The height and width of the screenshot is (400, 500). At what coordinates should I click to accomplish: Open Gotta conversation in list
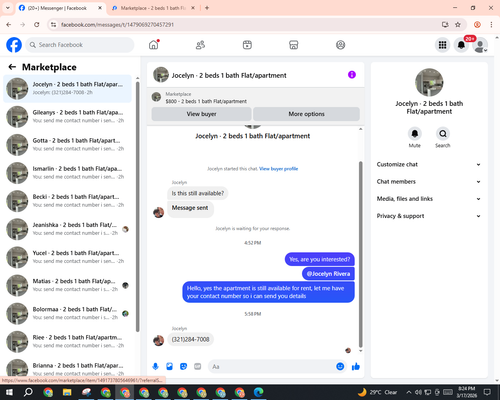pyautogui.click(x=67, y=145)
